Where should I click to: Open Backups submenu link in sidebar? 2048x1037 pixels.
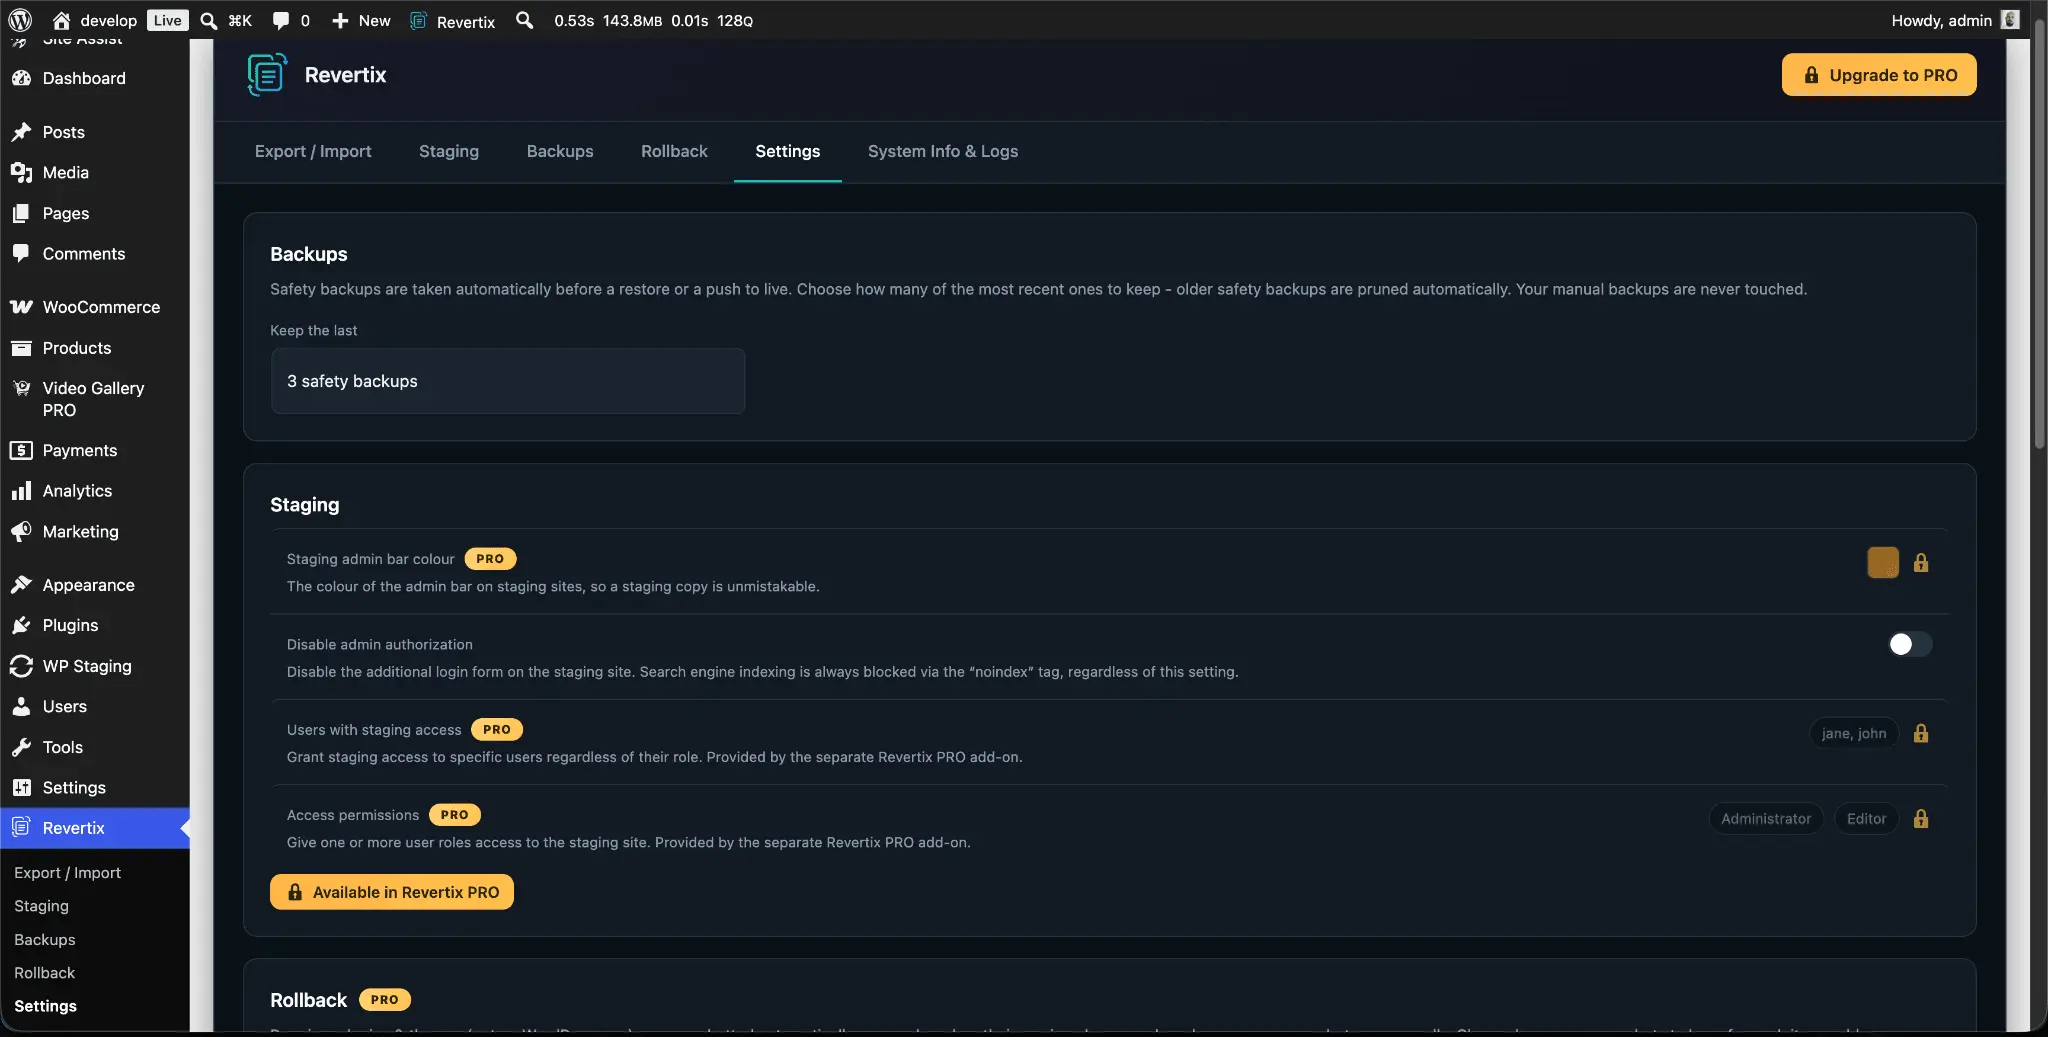[45, 940]
